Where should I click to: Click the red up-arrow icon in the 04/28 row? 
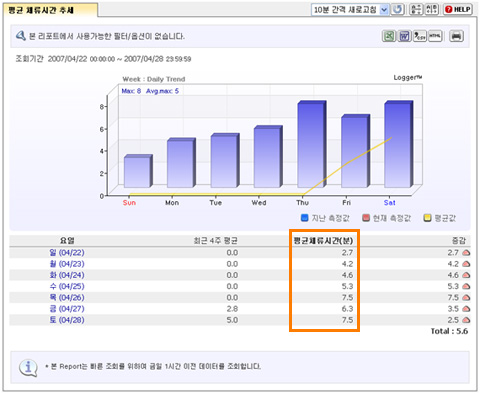(x=466, y=320)
